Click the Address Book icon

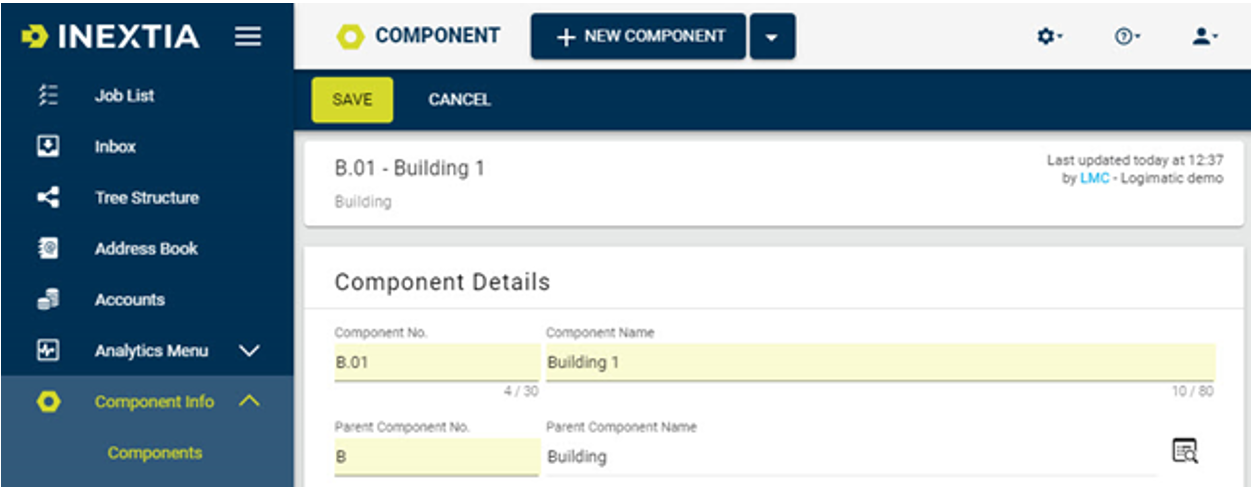point(47,249)
